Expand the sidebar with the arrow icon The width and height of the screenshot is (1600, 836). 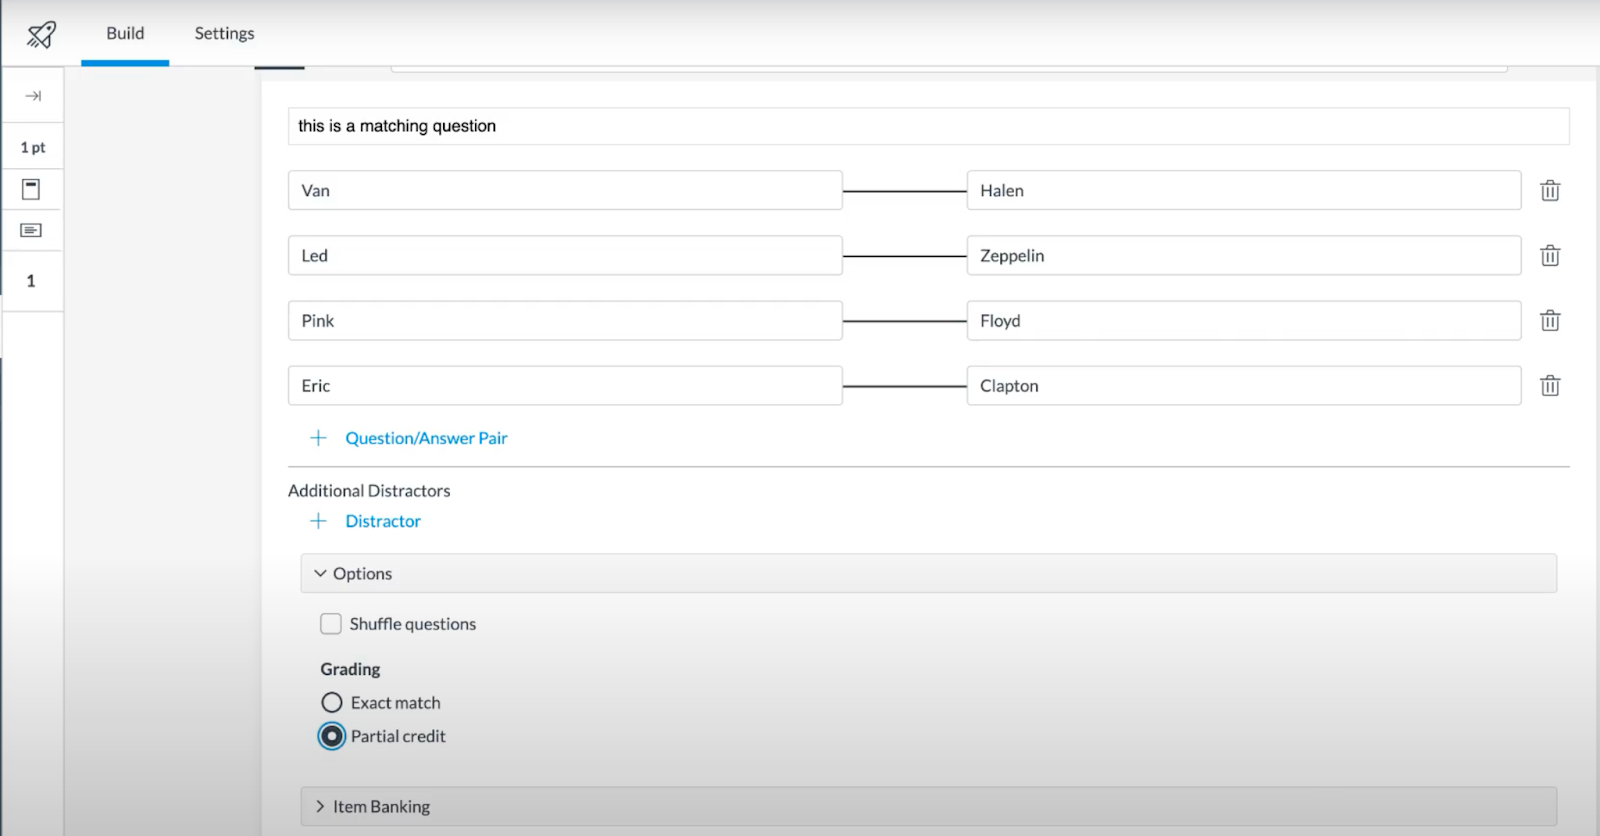pos(33,96)
